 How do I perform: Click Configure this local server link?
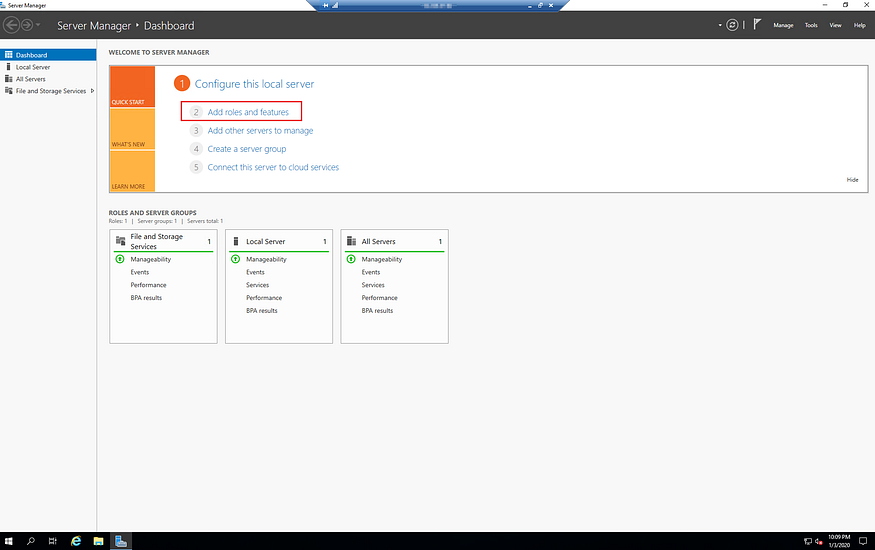(x=254, y=84)
